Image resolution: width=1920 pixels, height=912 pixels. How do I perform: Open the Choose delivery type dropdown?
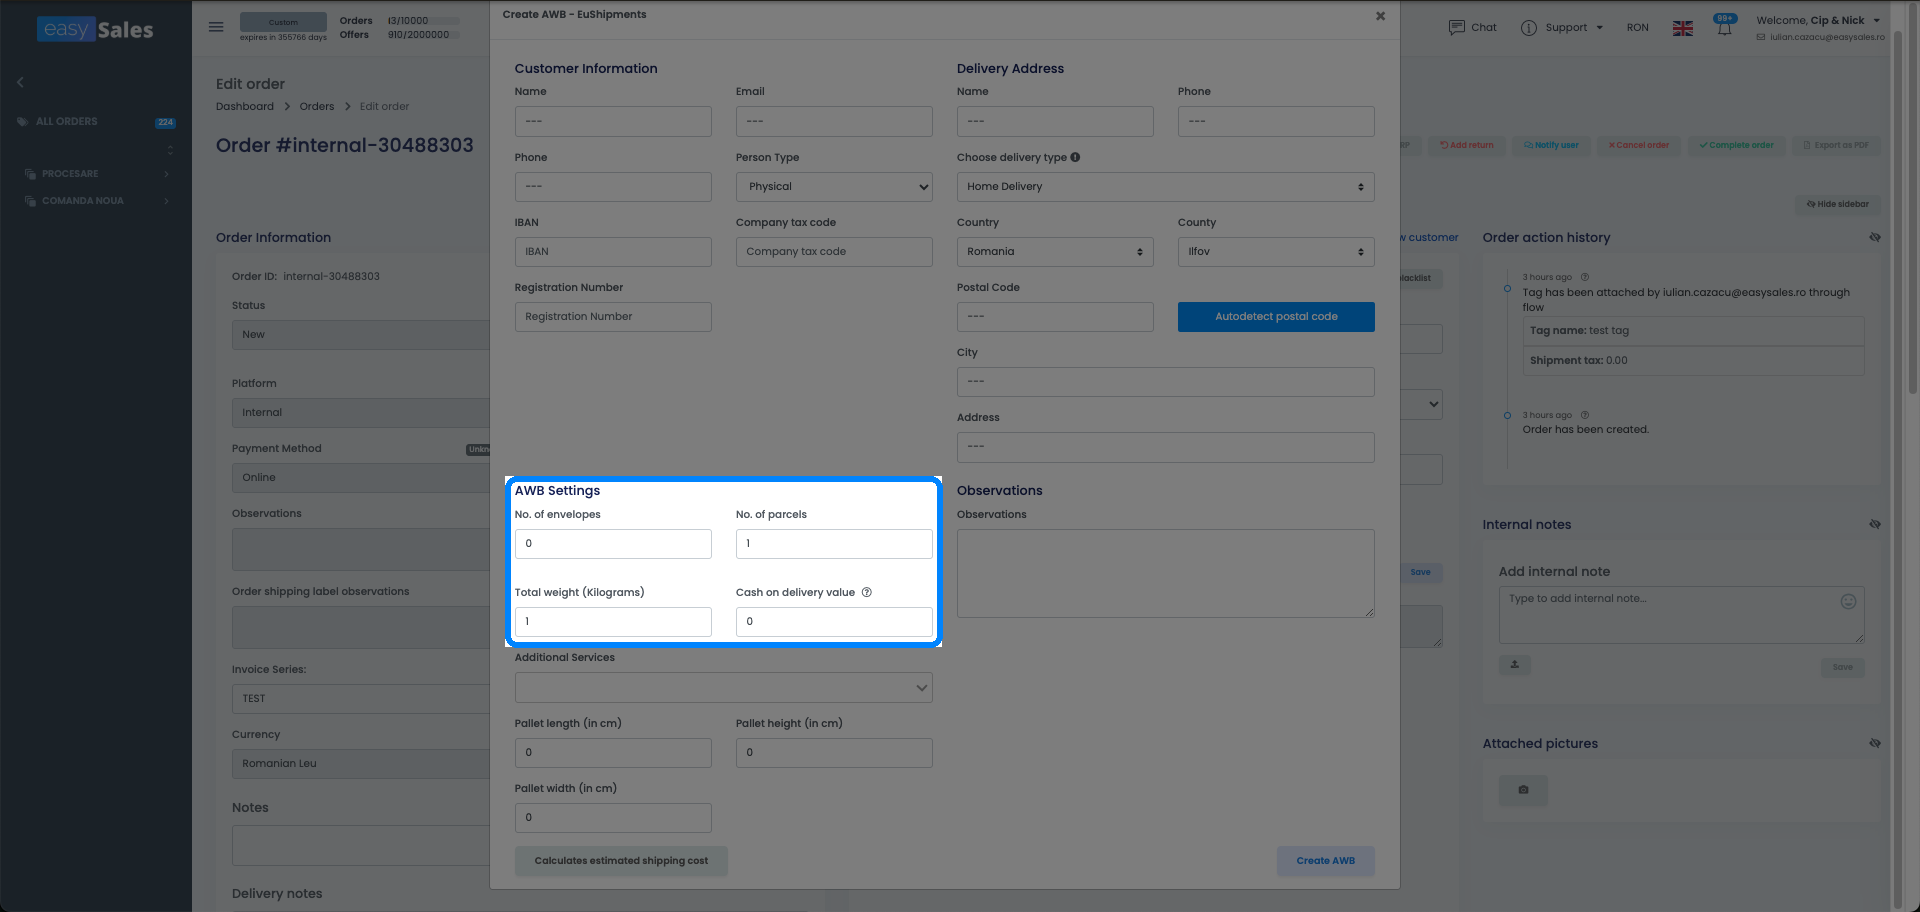tap(1165, 187)
